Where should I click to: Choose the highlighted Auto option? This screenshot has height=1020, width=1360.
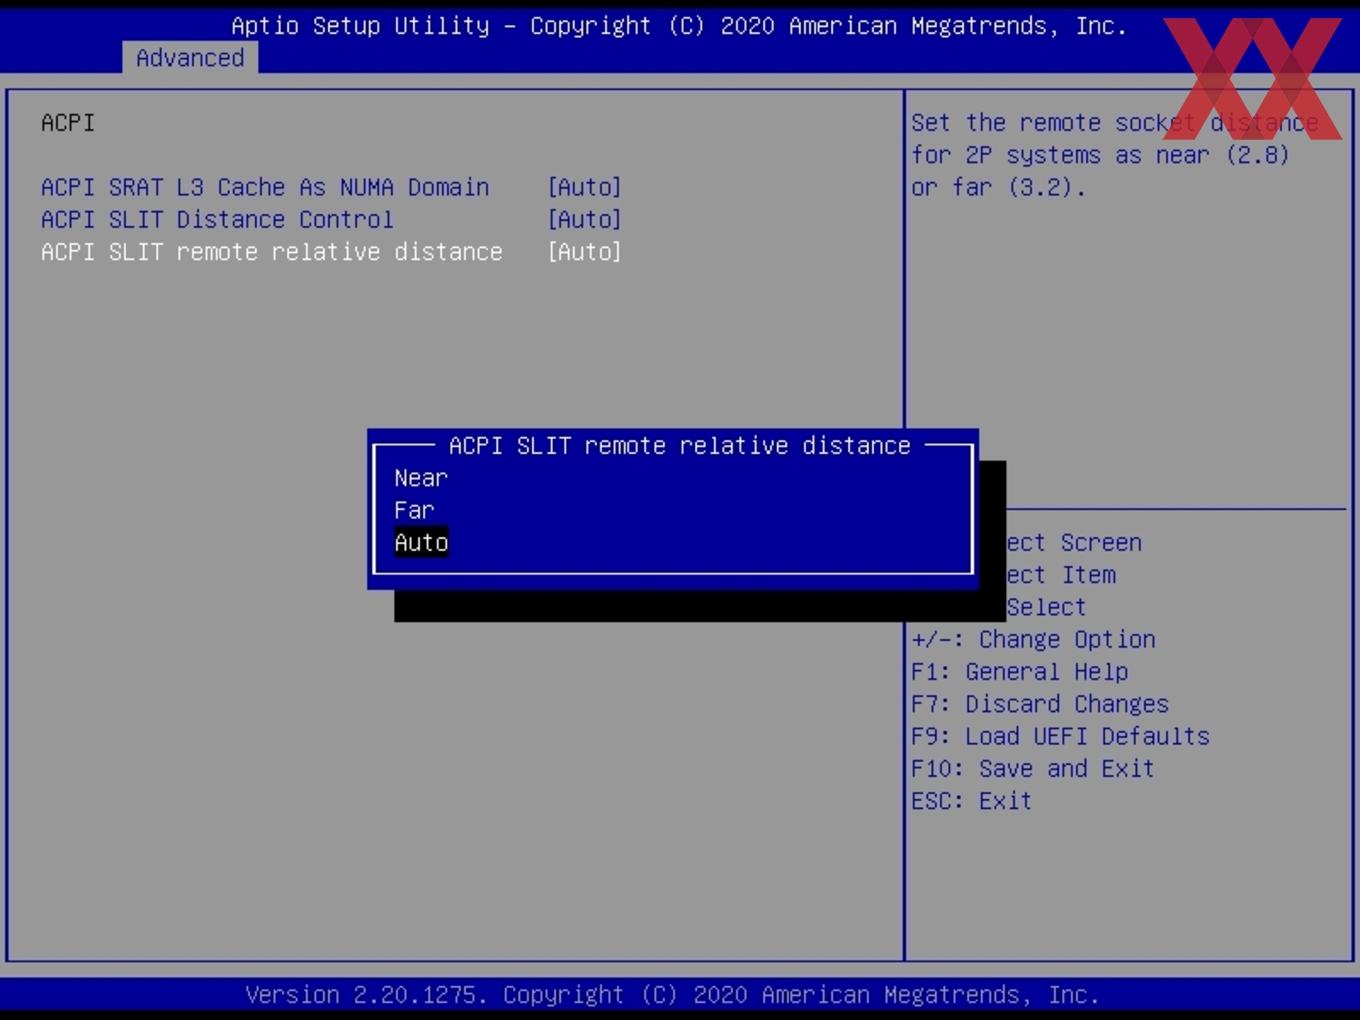click(x=421, y=542)
